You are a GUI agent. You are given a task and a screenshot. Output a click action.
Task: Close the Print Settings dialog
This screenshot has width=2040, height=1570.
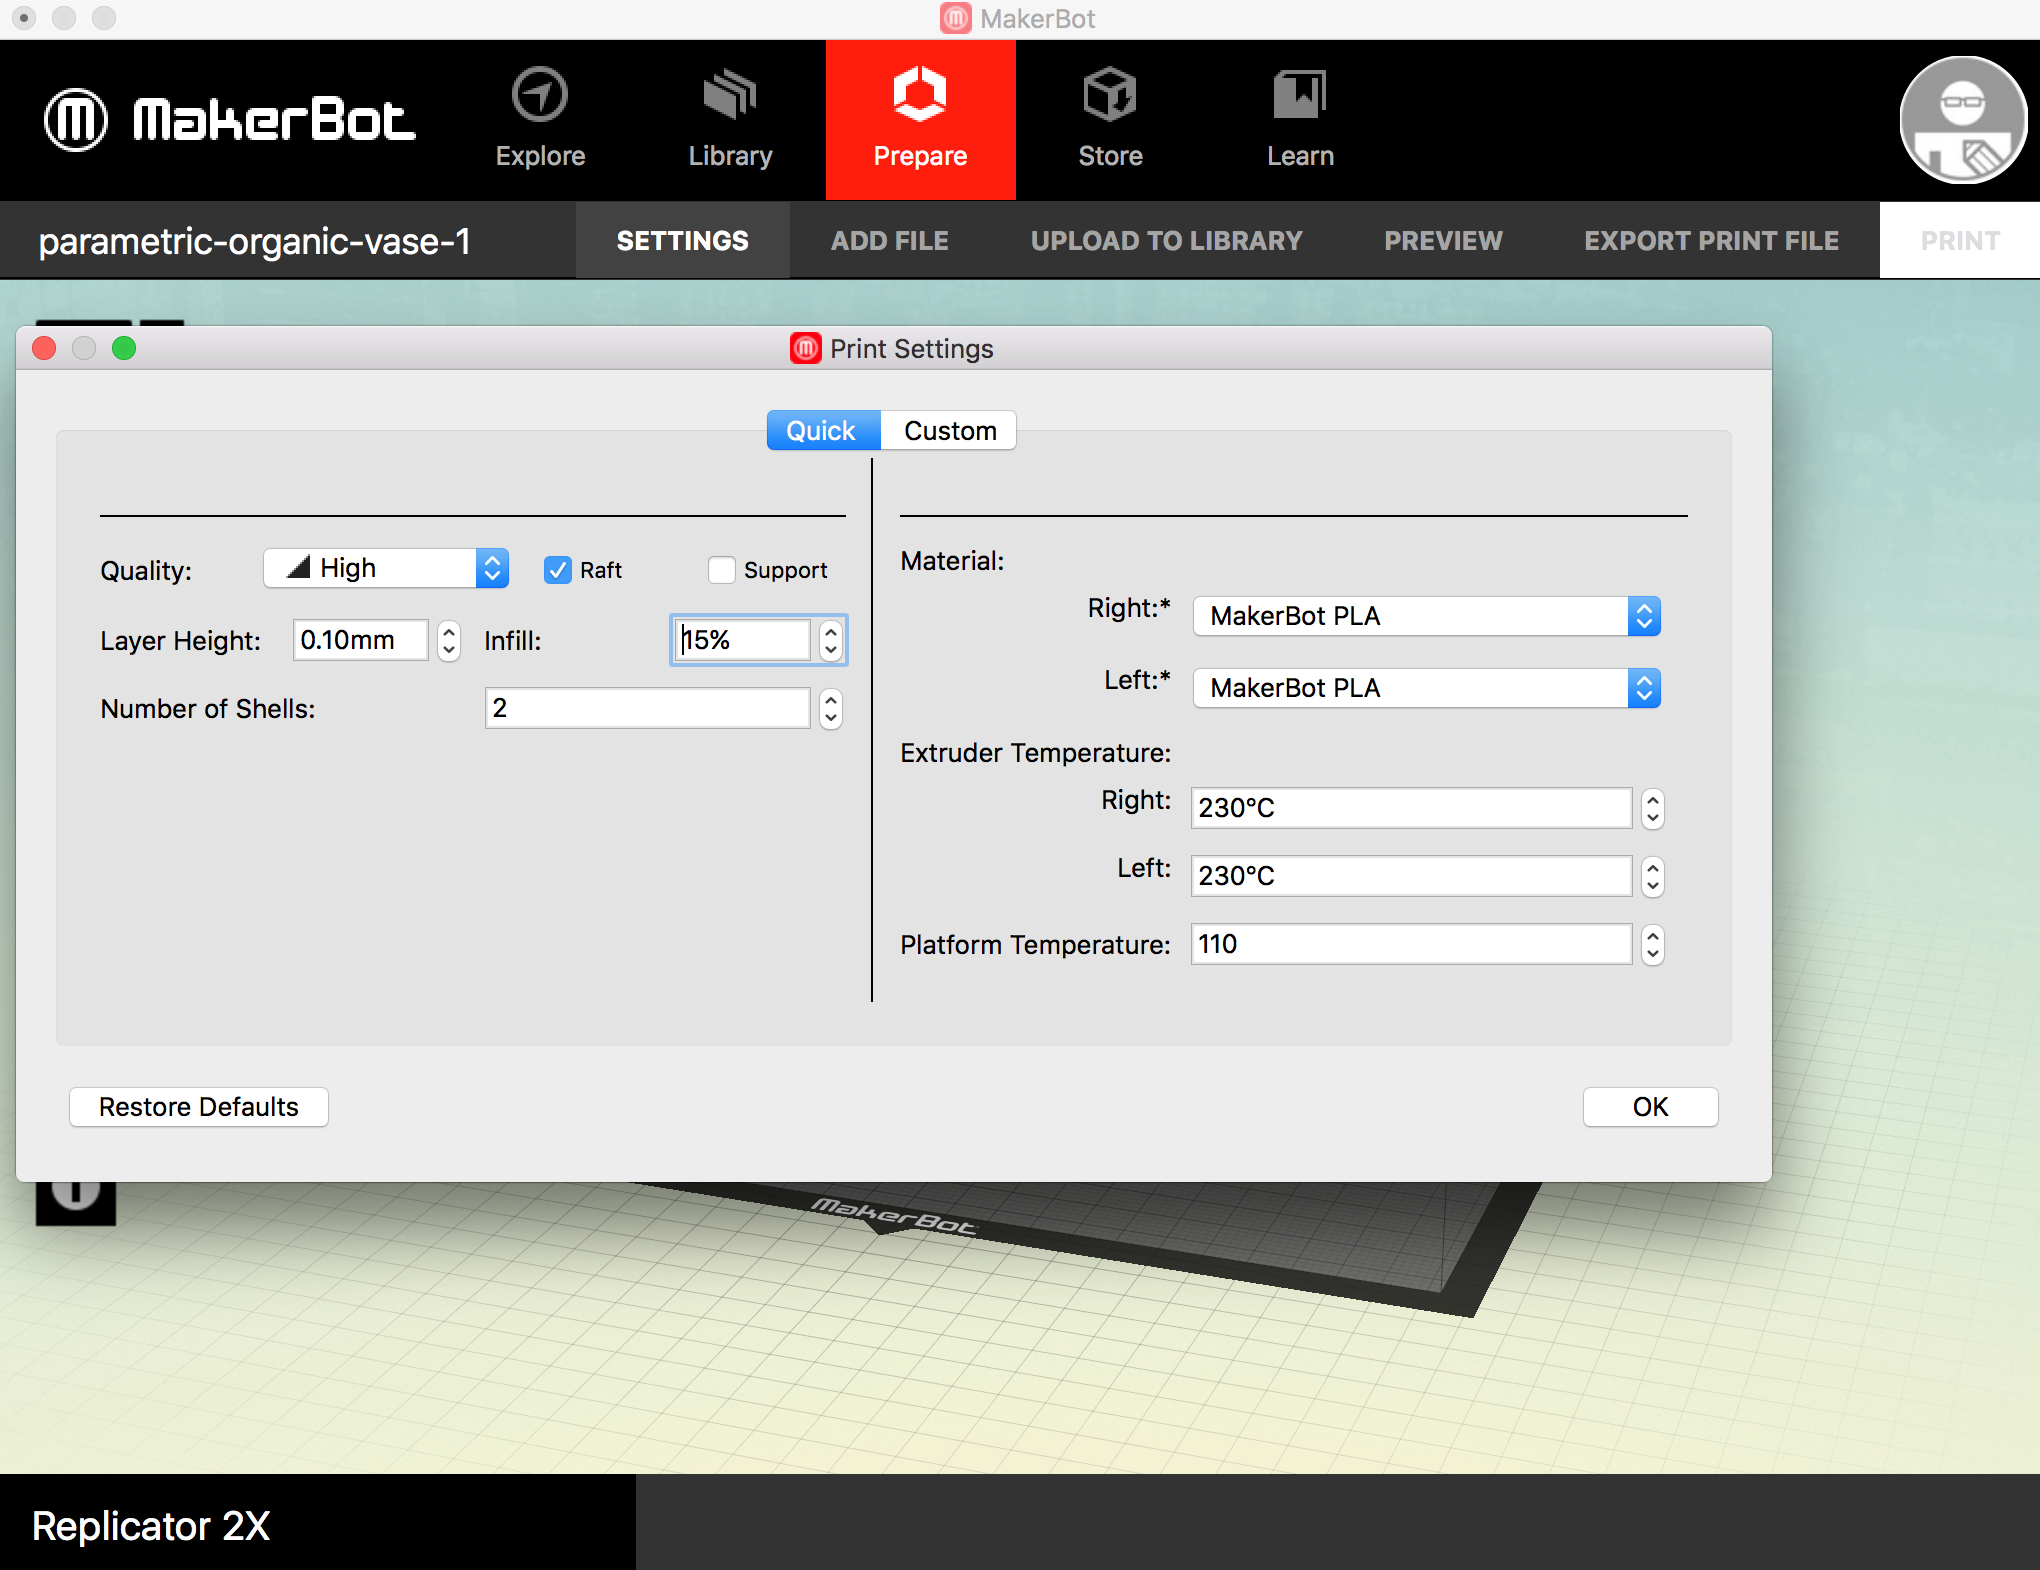click(x=44, y=348)
